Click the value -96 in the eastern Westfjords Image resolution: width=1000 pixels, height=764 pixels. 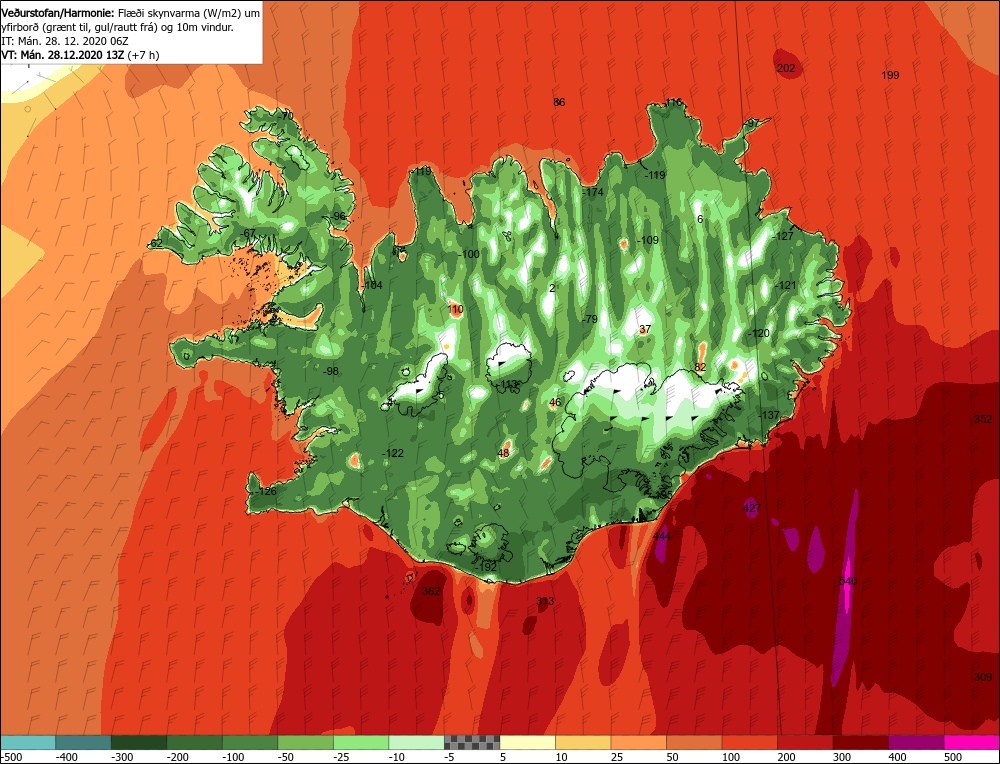point(338,216)
